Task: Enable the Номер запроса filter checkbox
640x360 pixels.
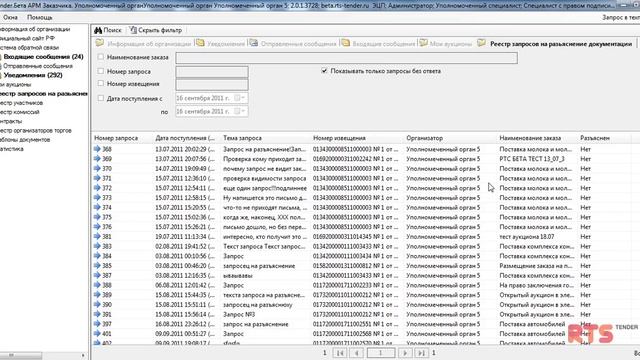Action: tap(100, 71)
